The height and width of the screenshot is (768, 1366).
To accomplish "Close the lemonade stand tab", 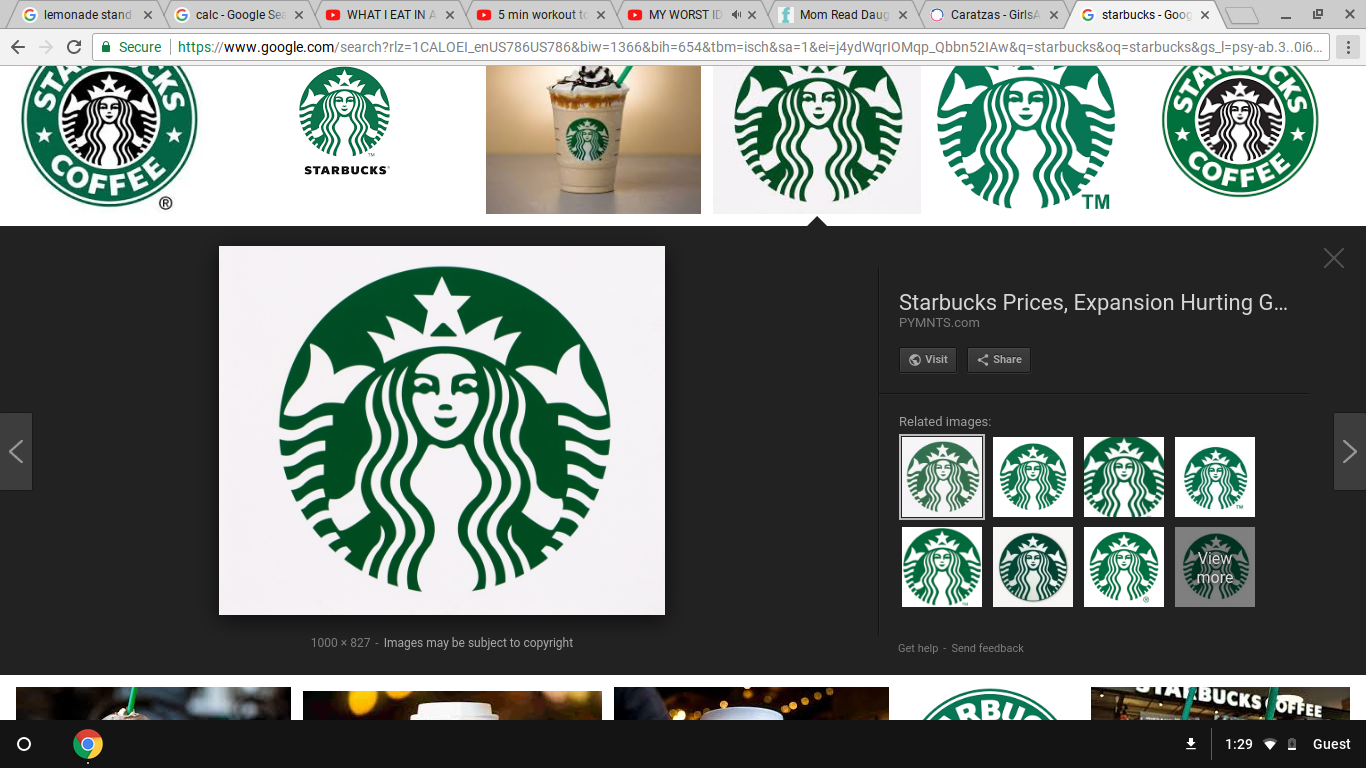I will [148, 15].
